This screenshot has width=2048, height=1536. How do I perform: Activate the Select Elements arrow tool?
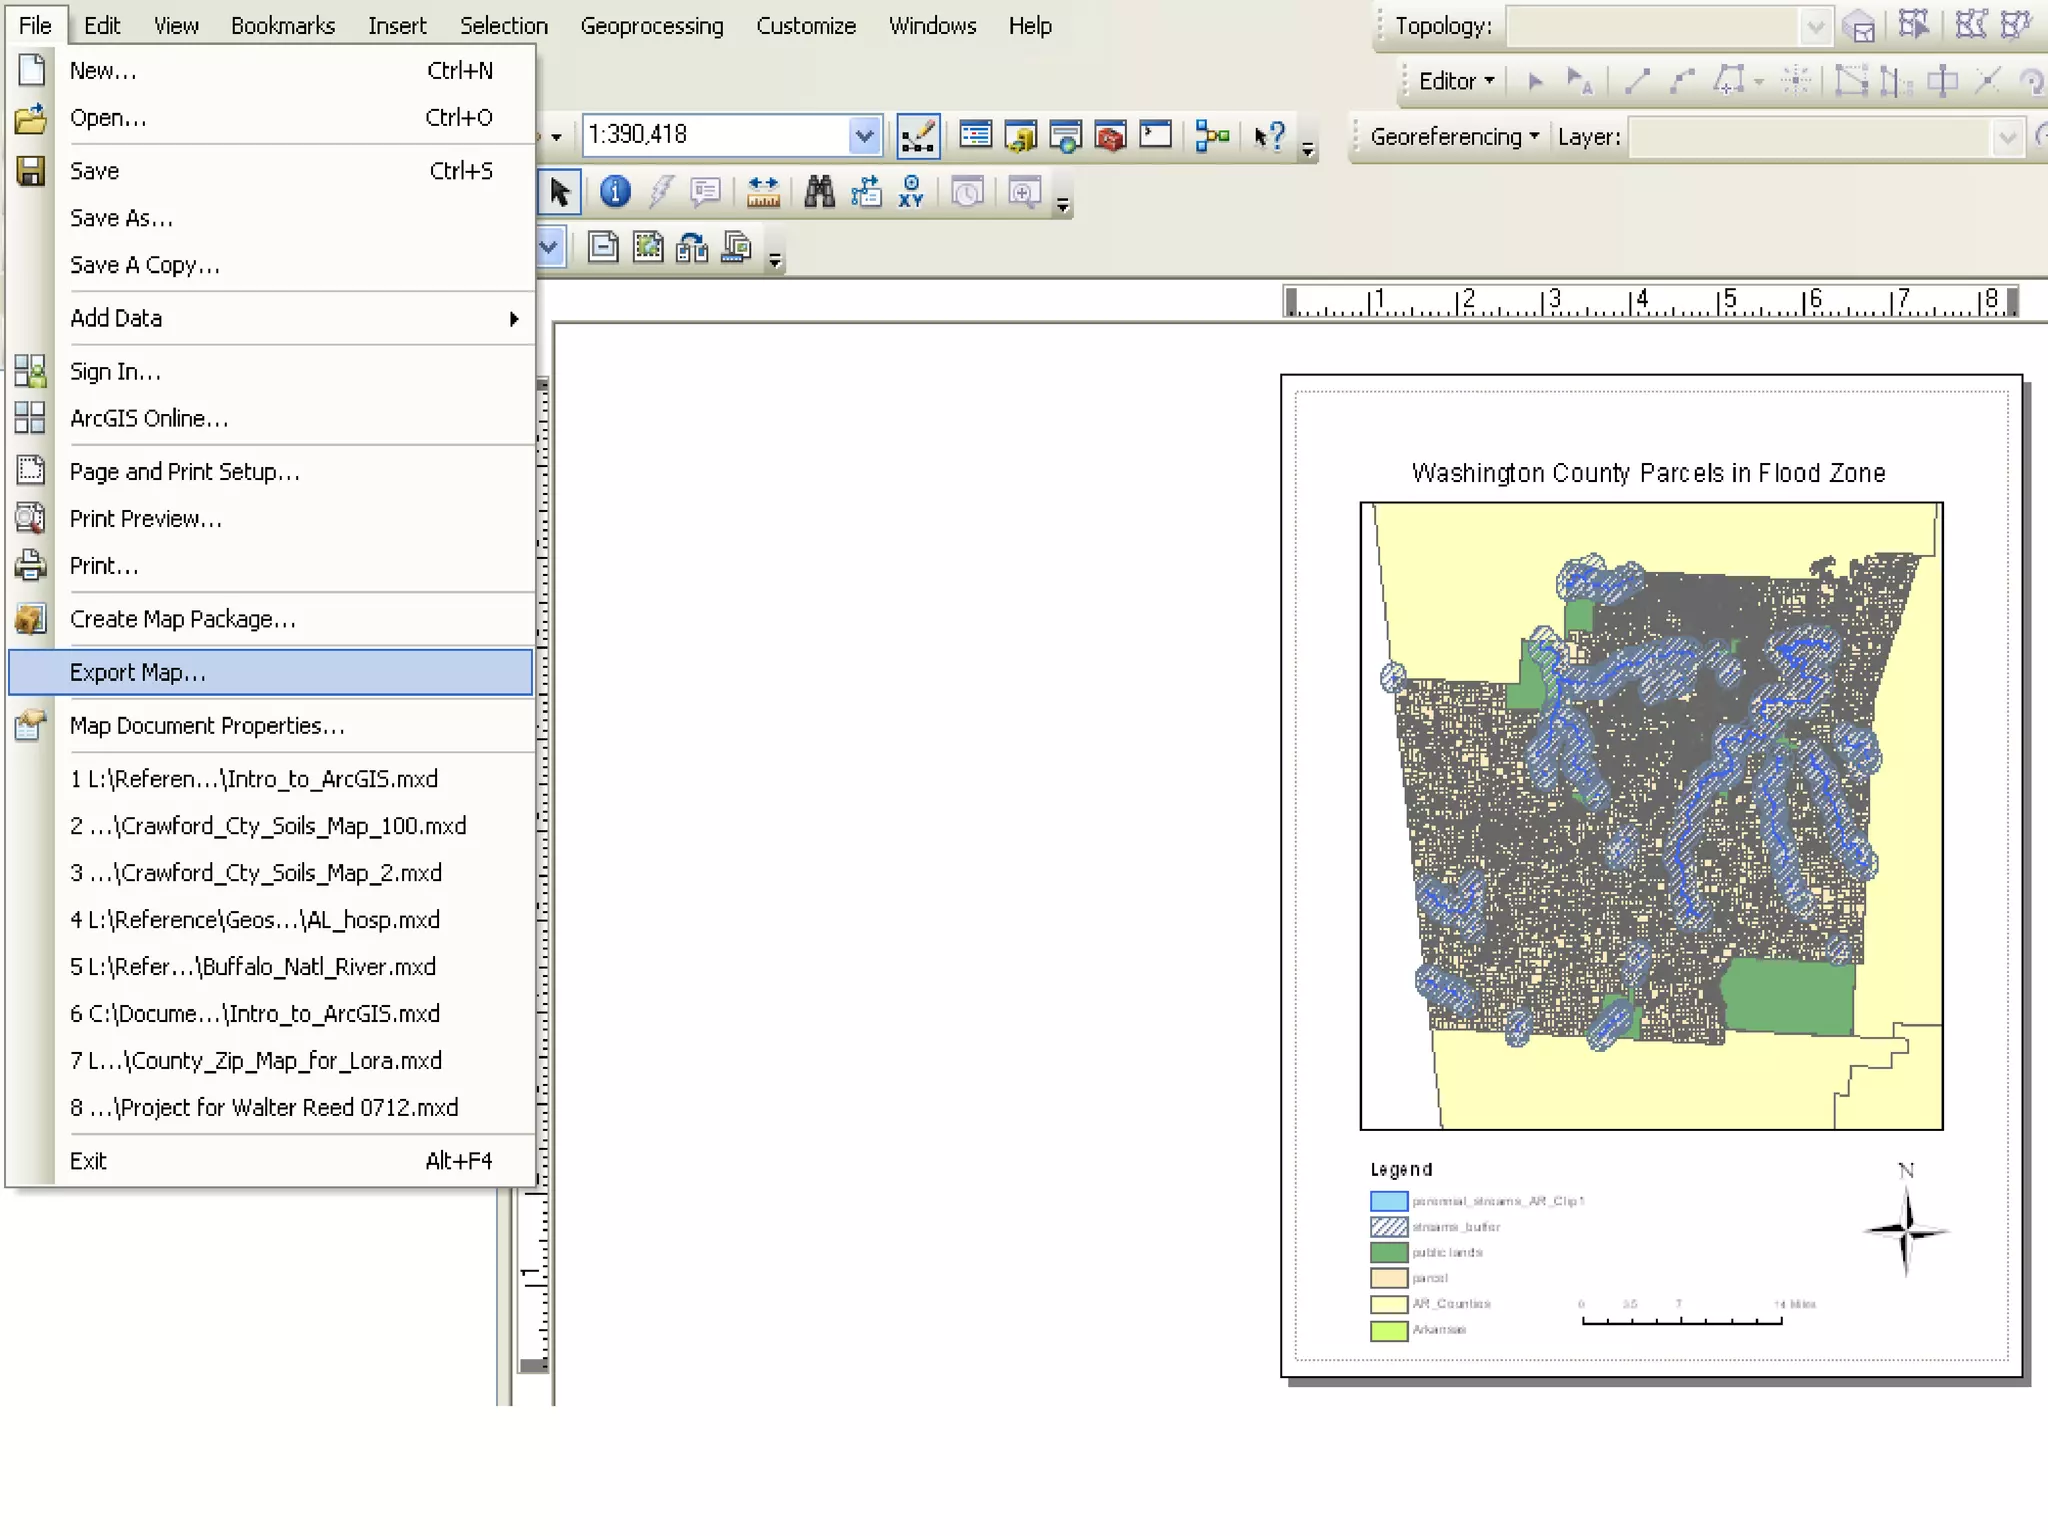(x=559, y=191)
